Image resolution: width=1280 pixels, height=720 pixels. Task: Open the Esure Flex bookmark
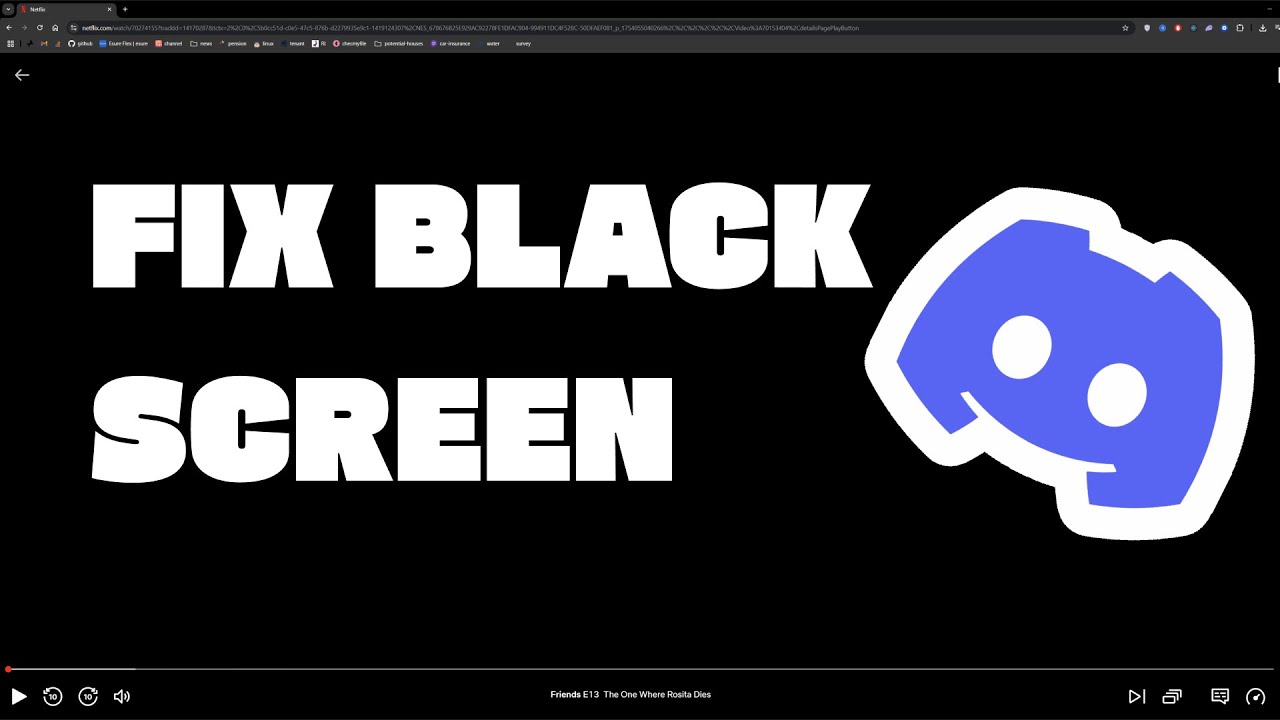coord(123,44)
